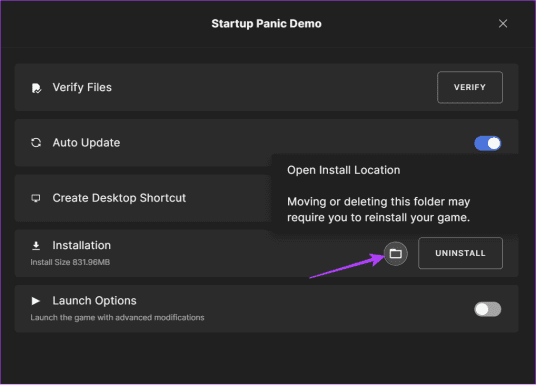Select the Verify Files label
The height and width of the screenshot is (385, 536).
coord(82,88)
